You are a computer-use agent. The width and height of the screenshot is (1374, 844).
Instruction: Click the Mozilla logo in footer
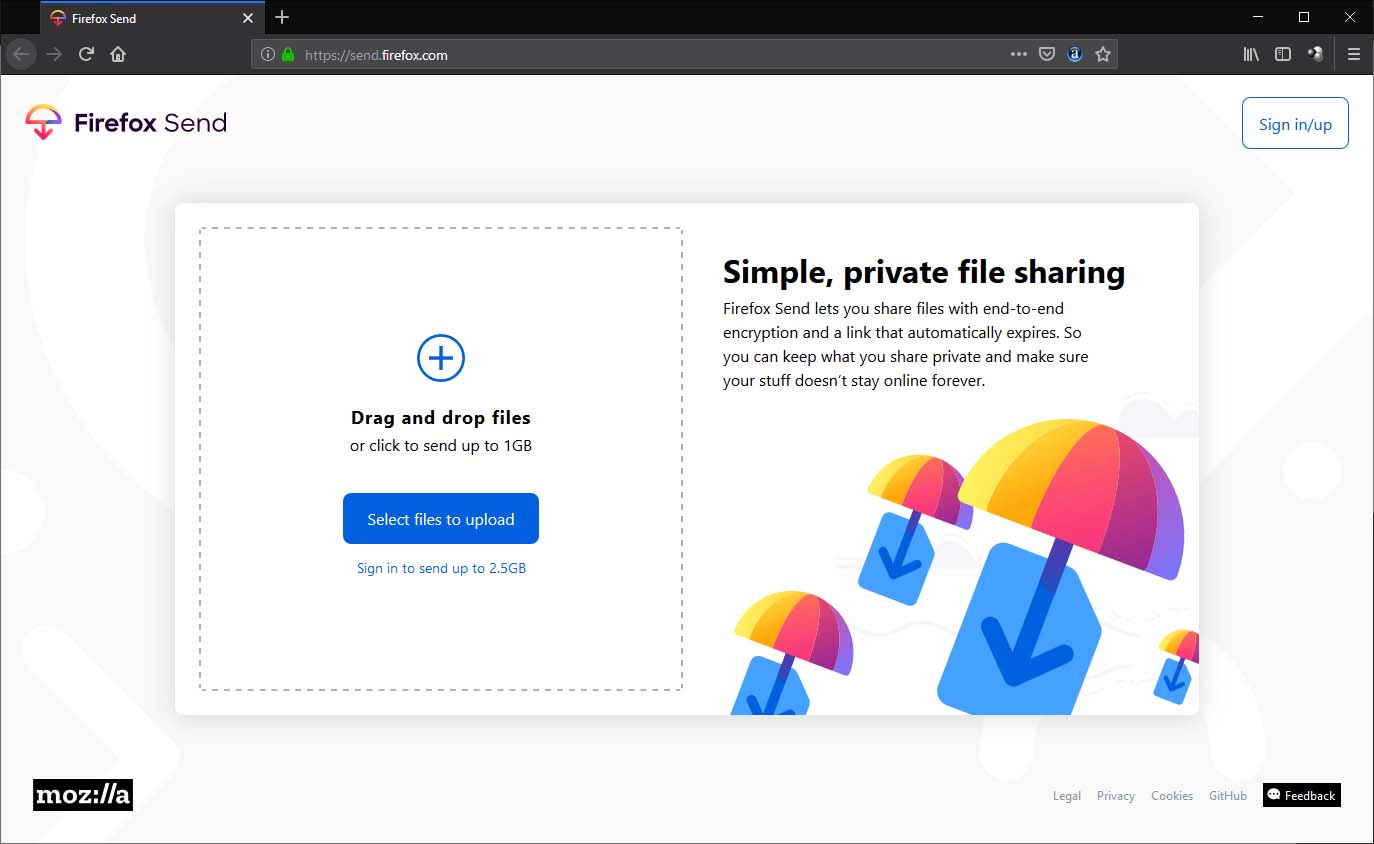[83, 795]
